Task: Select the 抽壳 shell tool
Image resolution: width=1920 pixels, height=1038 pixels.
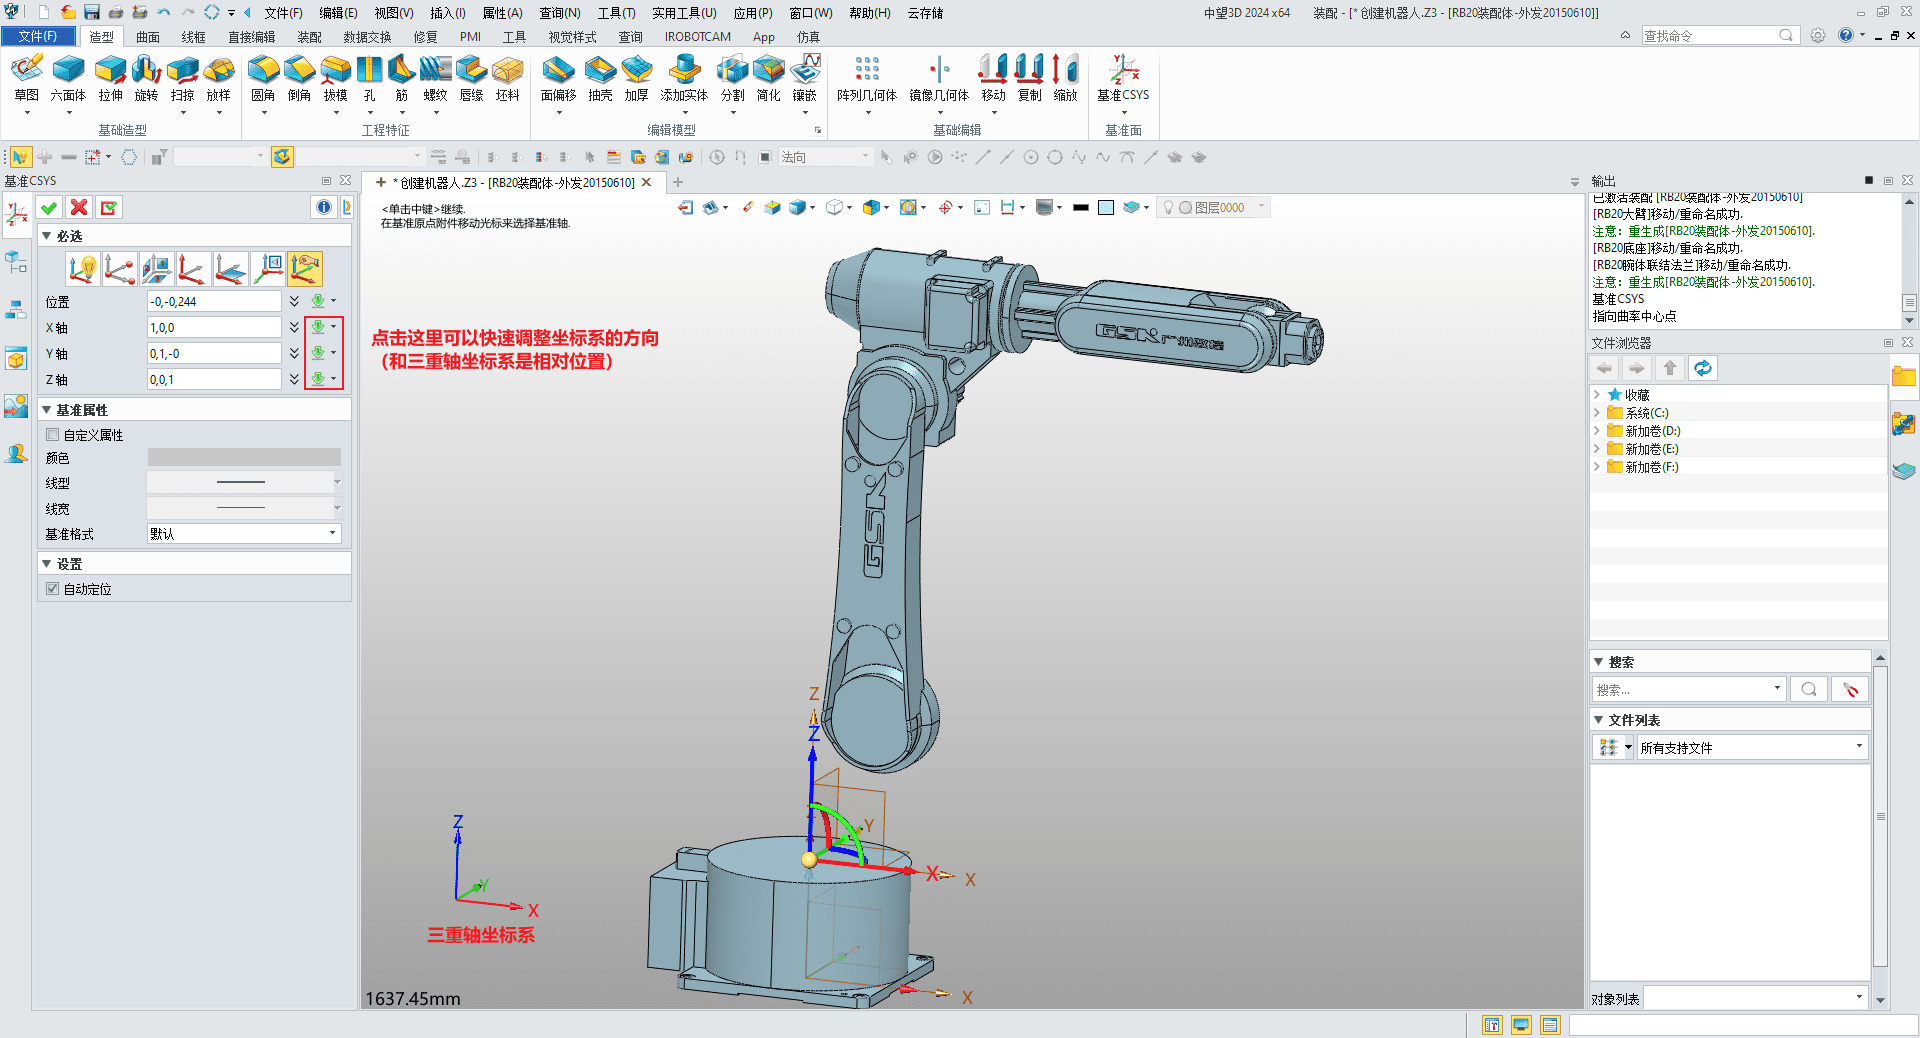Action: coord(600,78)
